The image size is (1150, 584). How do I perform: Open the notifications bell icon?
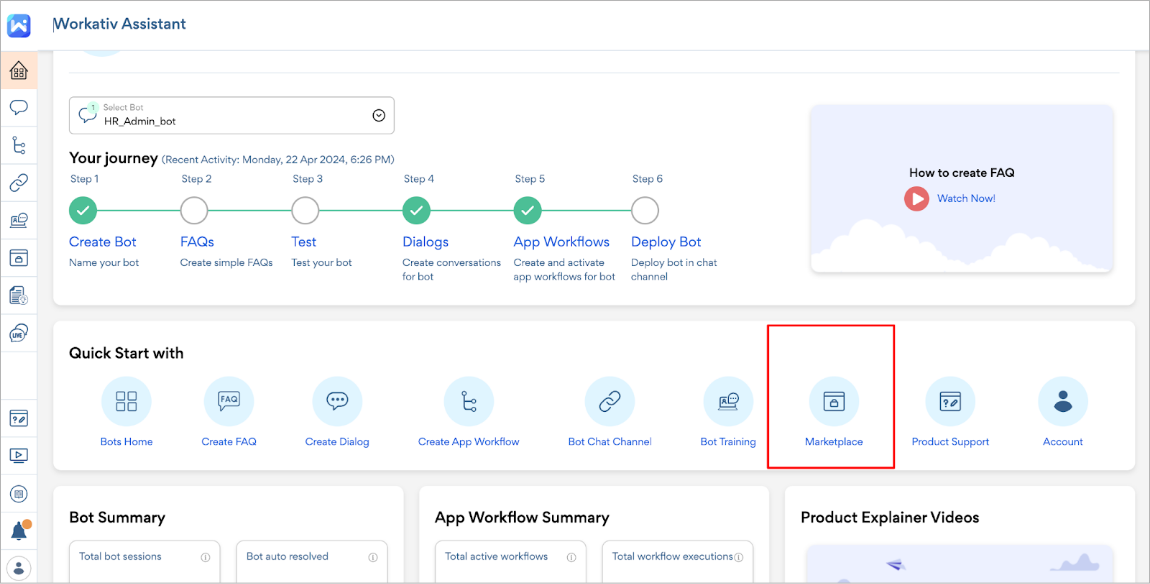coord(20,531)
